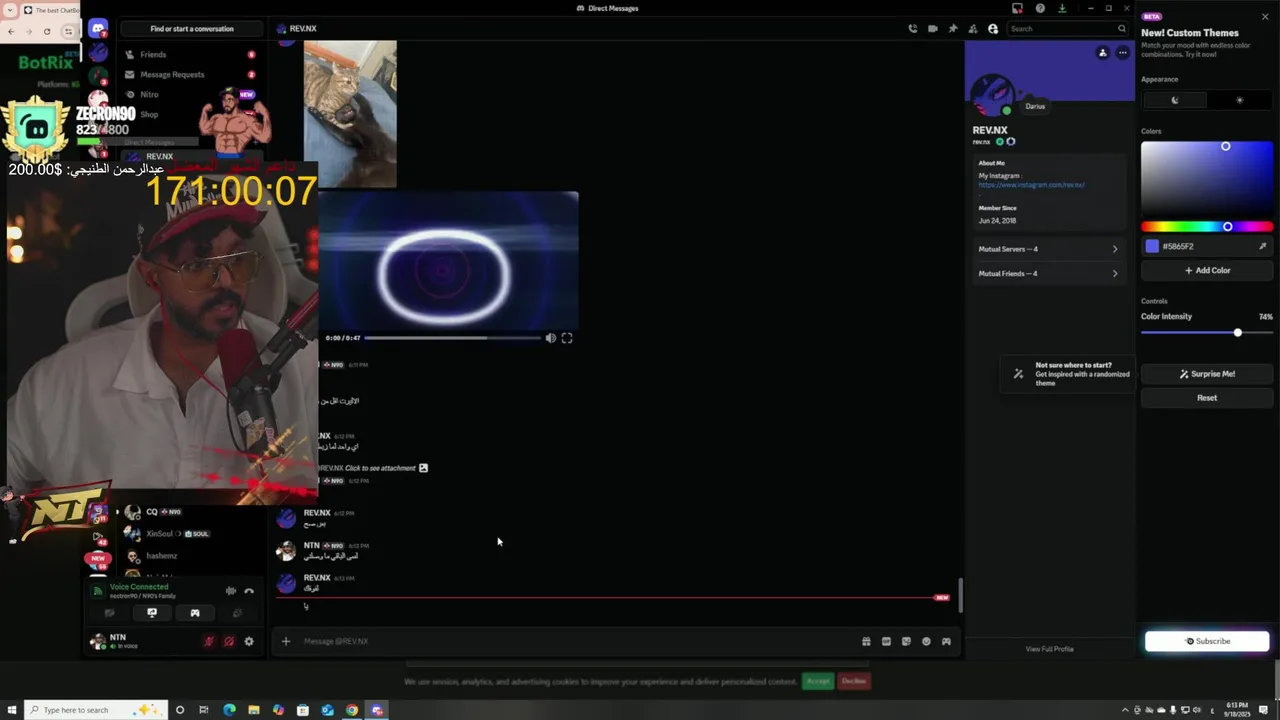Image resolution: width=1280 pixels, height=720 pixels.
Task: Click the Windows taskbar search box
Action: click(94, 710)
